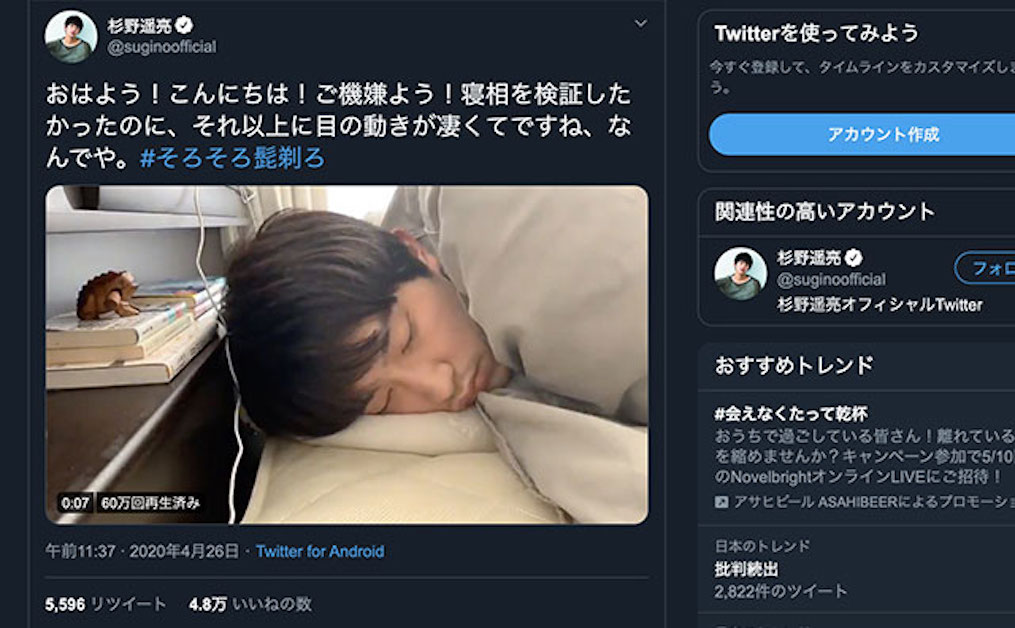Click verified badge next to tweet author name
The width and height of the screenshot is (1015, 628).
pos(185,26)
